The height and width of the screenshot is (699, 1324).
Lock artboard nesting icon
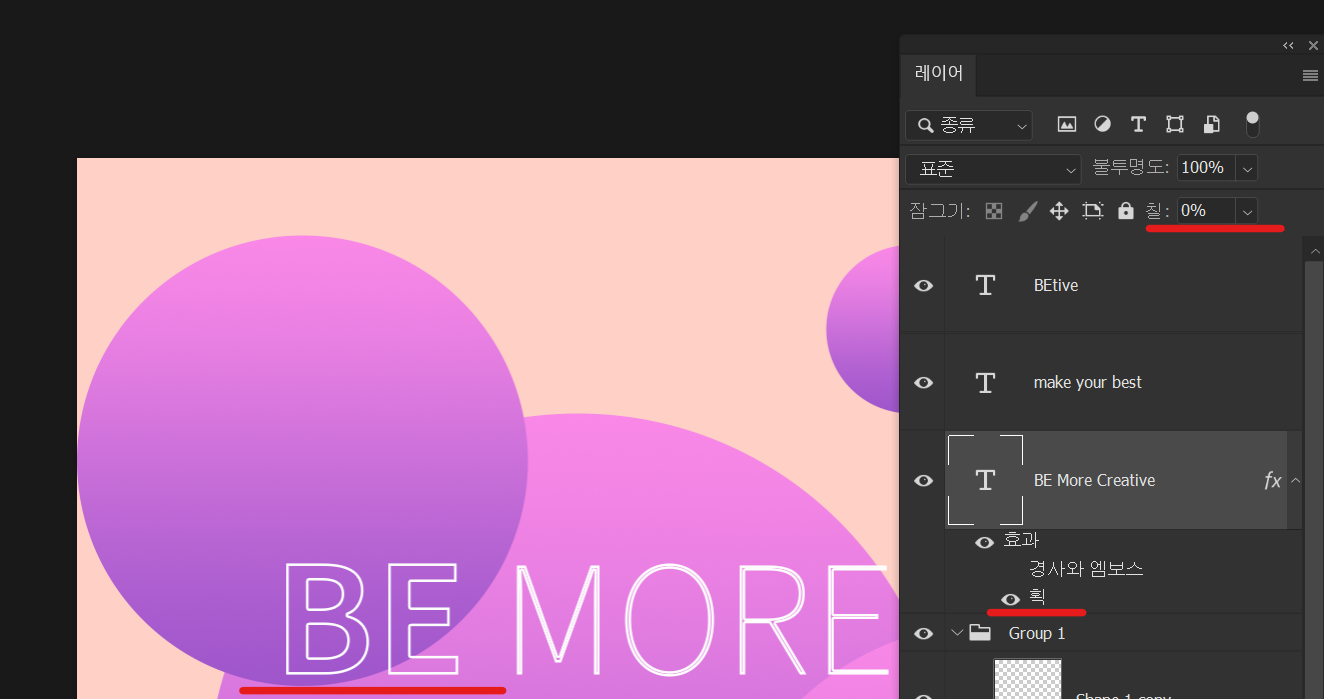[x=1092, y=211]
